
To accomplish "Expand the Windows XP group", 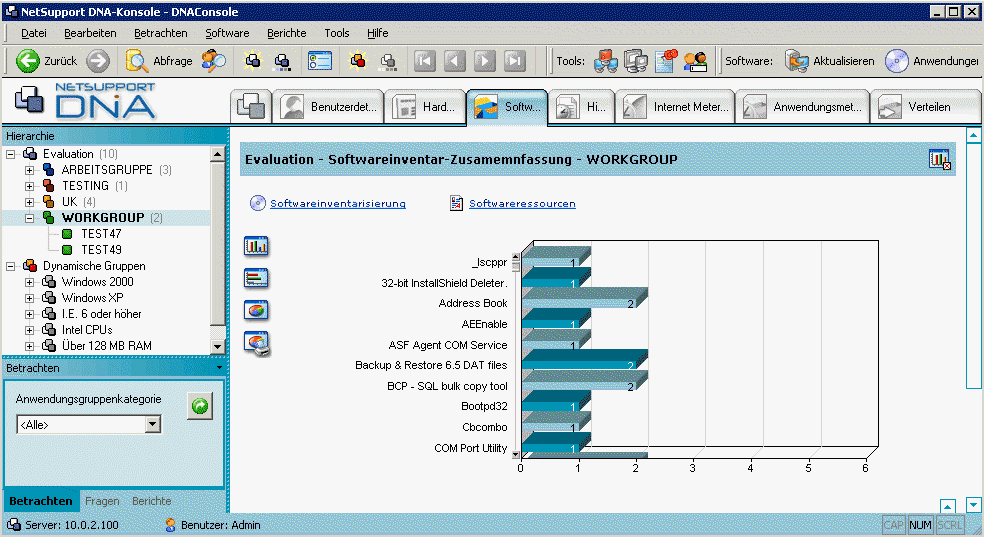I will coord(29,298).
